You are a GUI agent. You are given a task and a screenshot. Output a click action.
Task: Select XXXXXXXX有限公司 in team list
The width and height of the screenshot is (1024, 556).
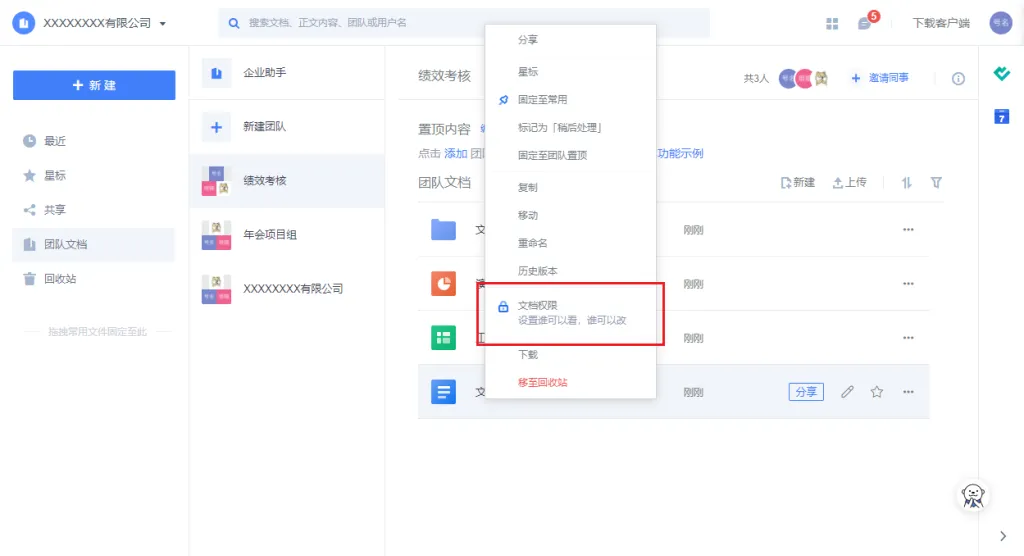(x=287, y=289)
